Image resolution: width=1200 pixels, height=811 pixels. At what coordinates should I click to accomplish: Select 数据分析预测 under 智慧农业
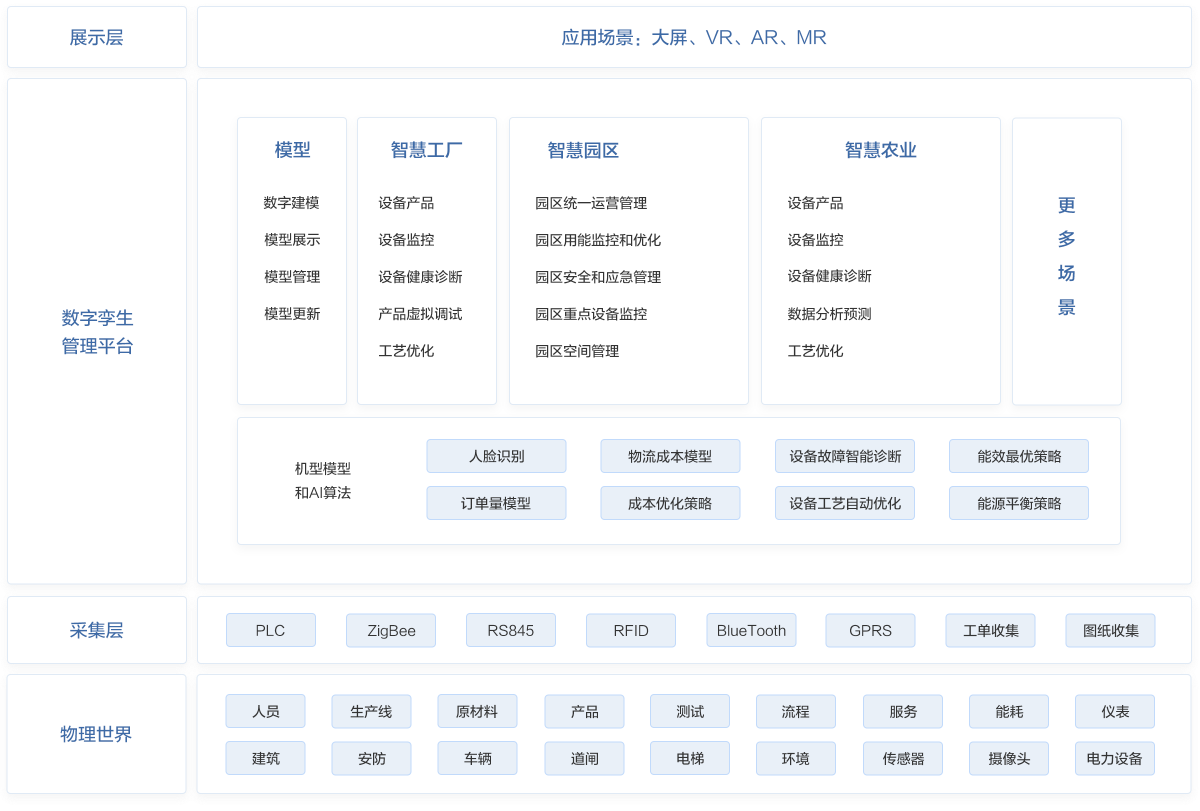point(829,314)
